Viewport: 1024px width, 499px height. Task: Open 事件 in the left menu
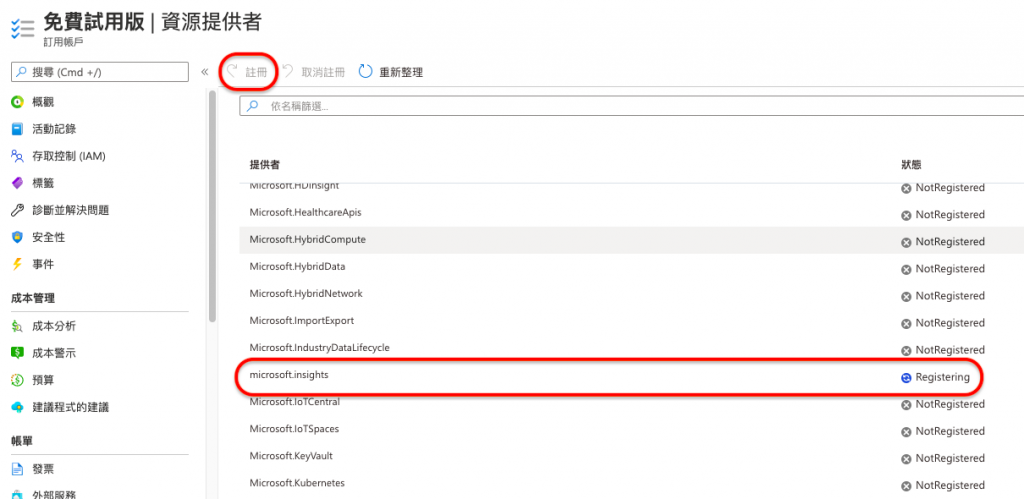click(x=43, y=265)
